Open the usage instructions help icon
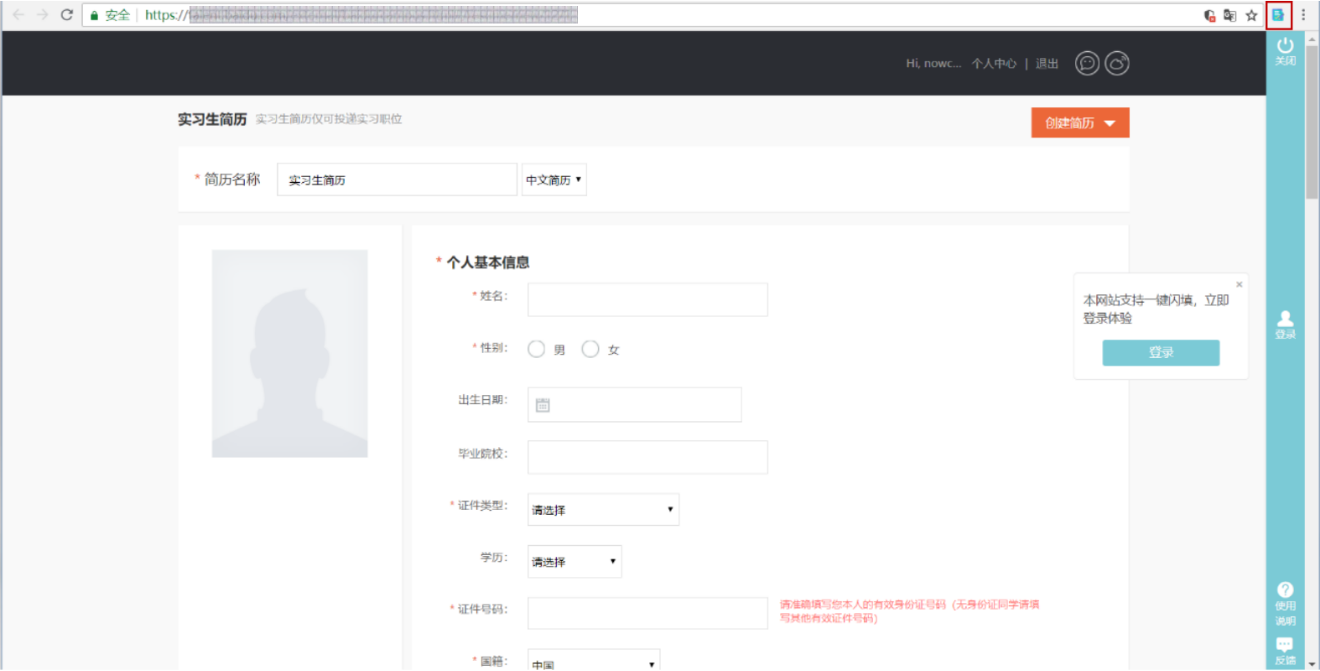The image size is (1320, 671). click(x=1285, y=590)
